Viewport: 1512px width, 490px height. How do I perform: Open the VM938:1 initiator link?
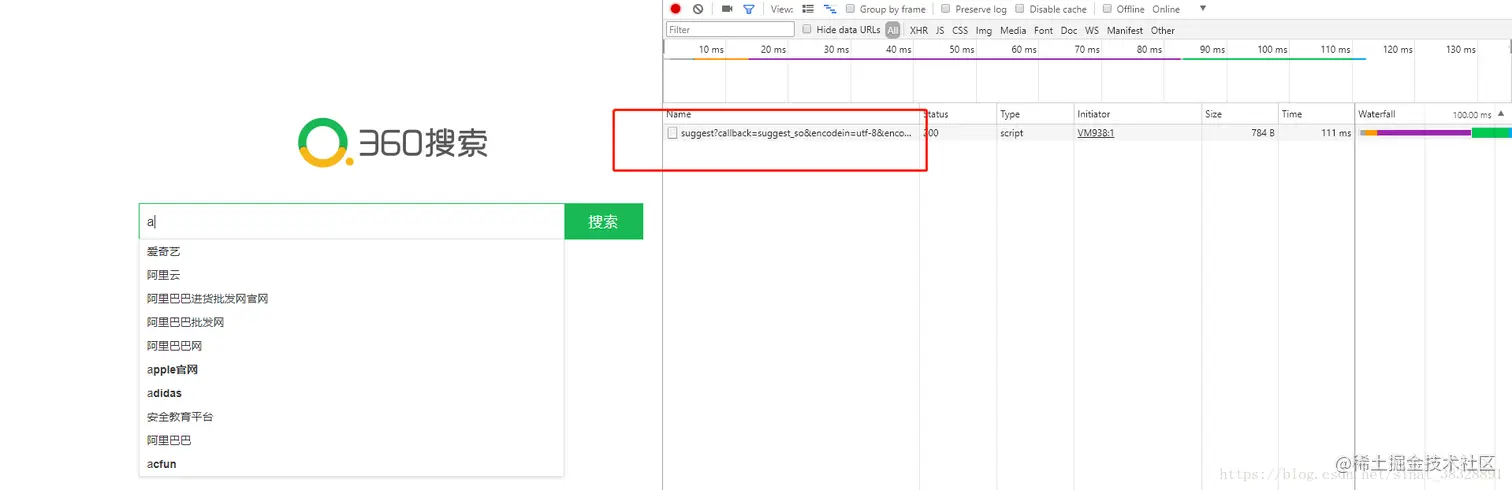(x=1096, y=133)
